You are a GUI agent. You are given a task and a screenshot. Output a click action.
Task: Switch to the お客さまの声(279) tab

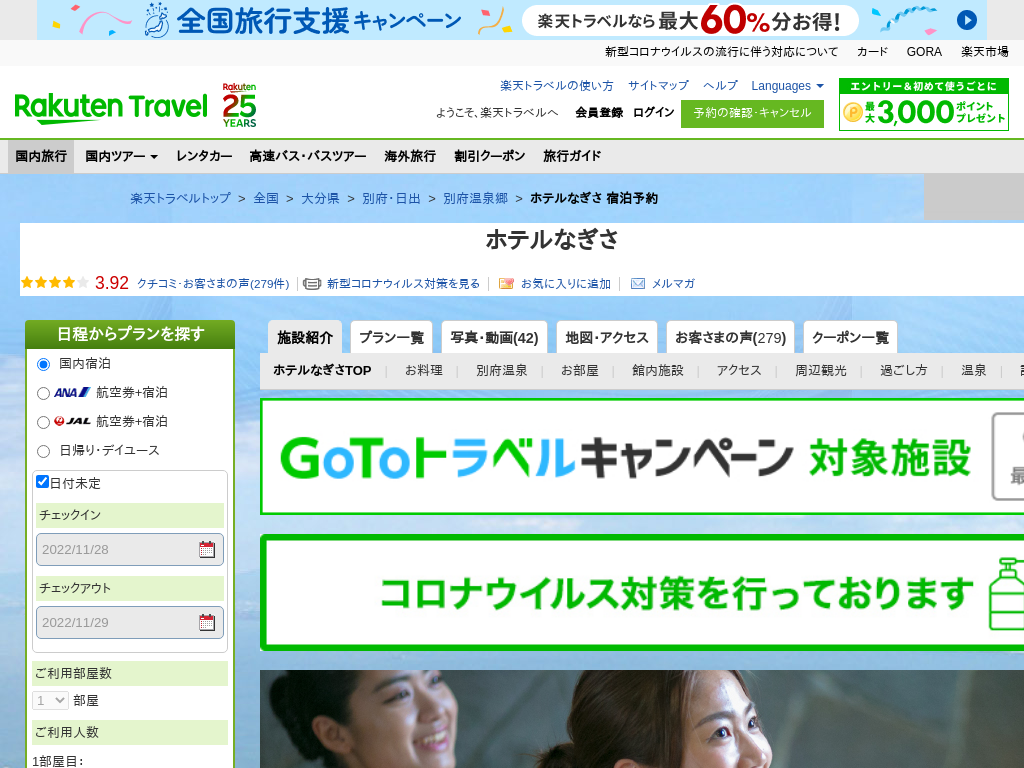(x=730, y=337)
